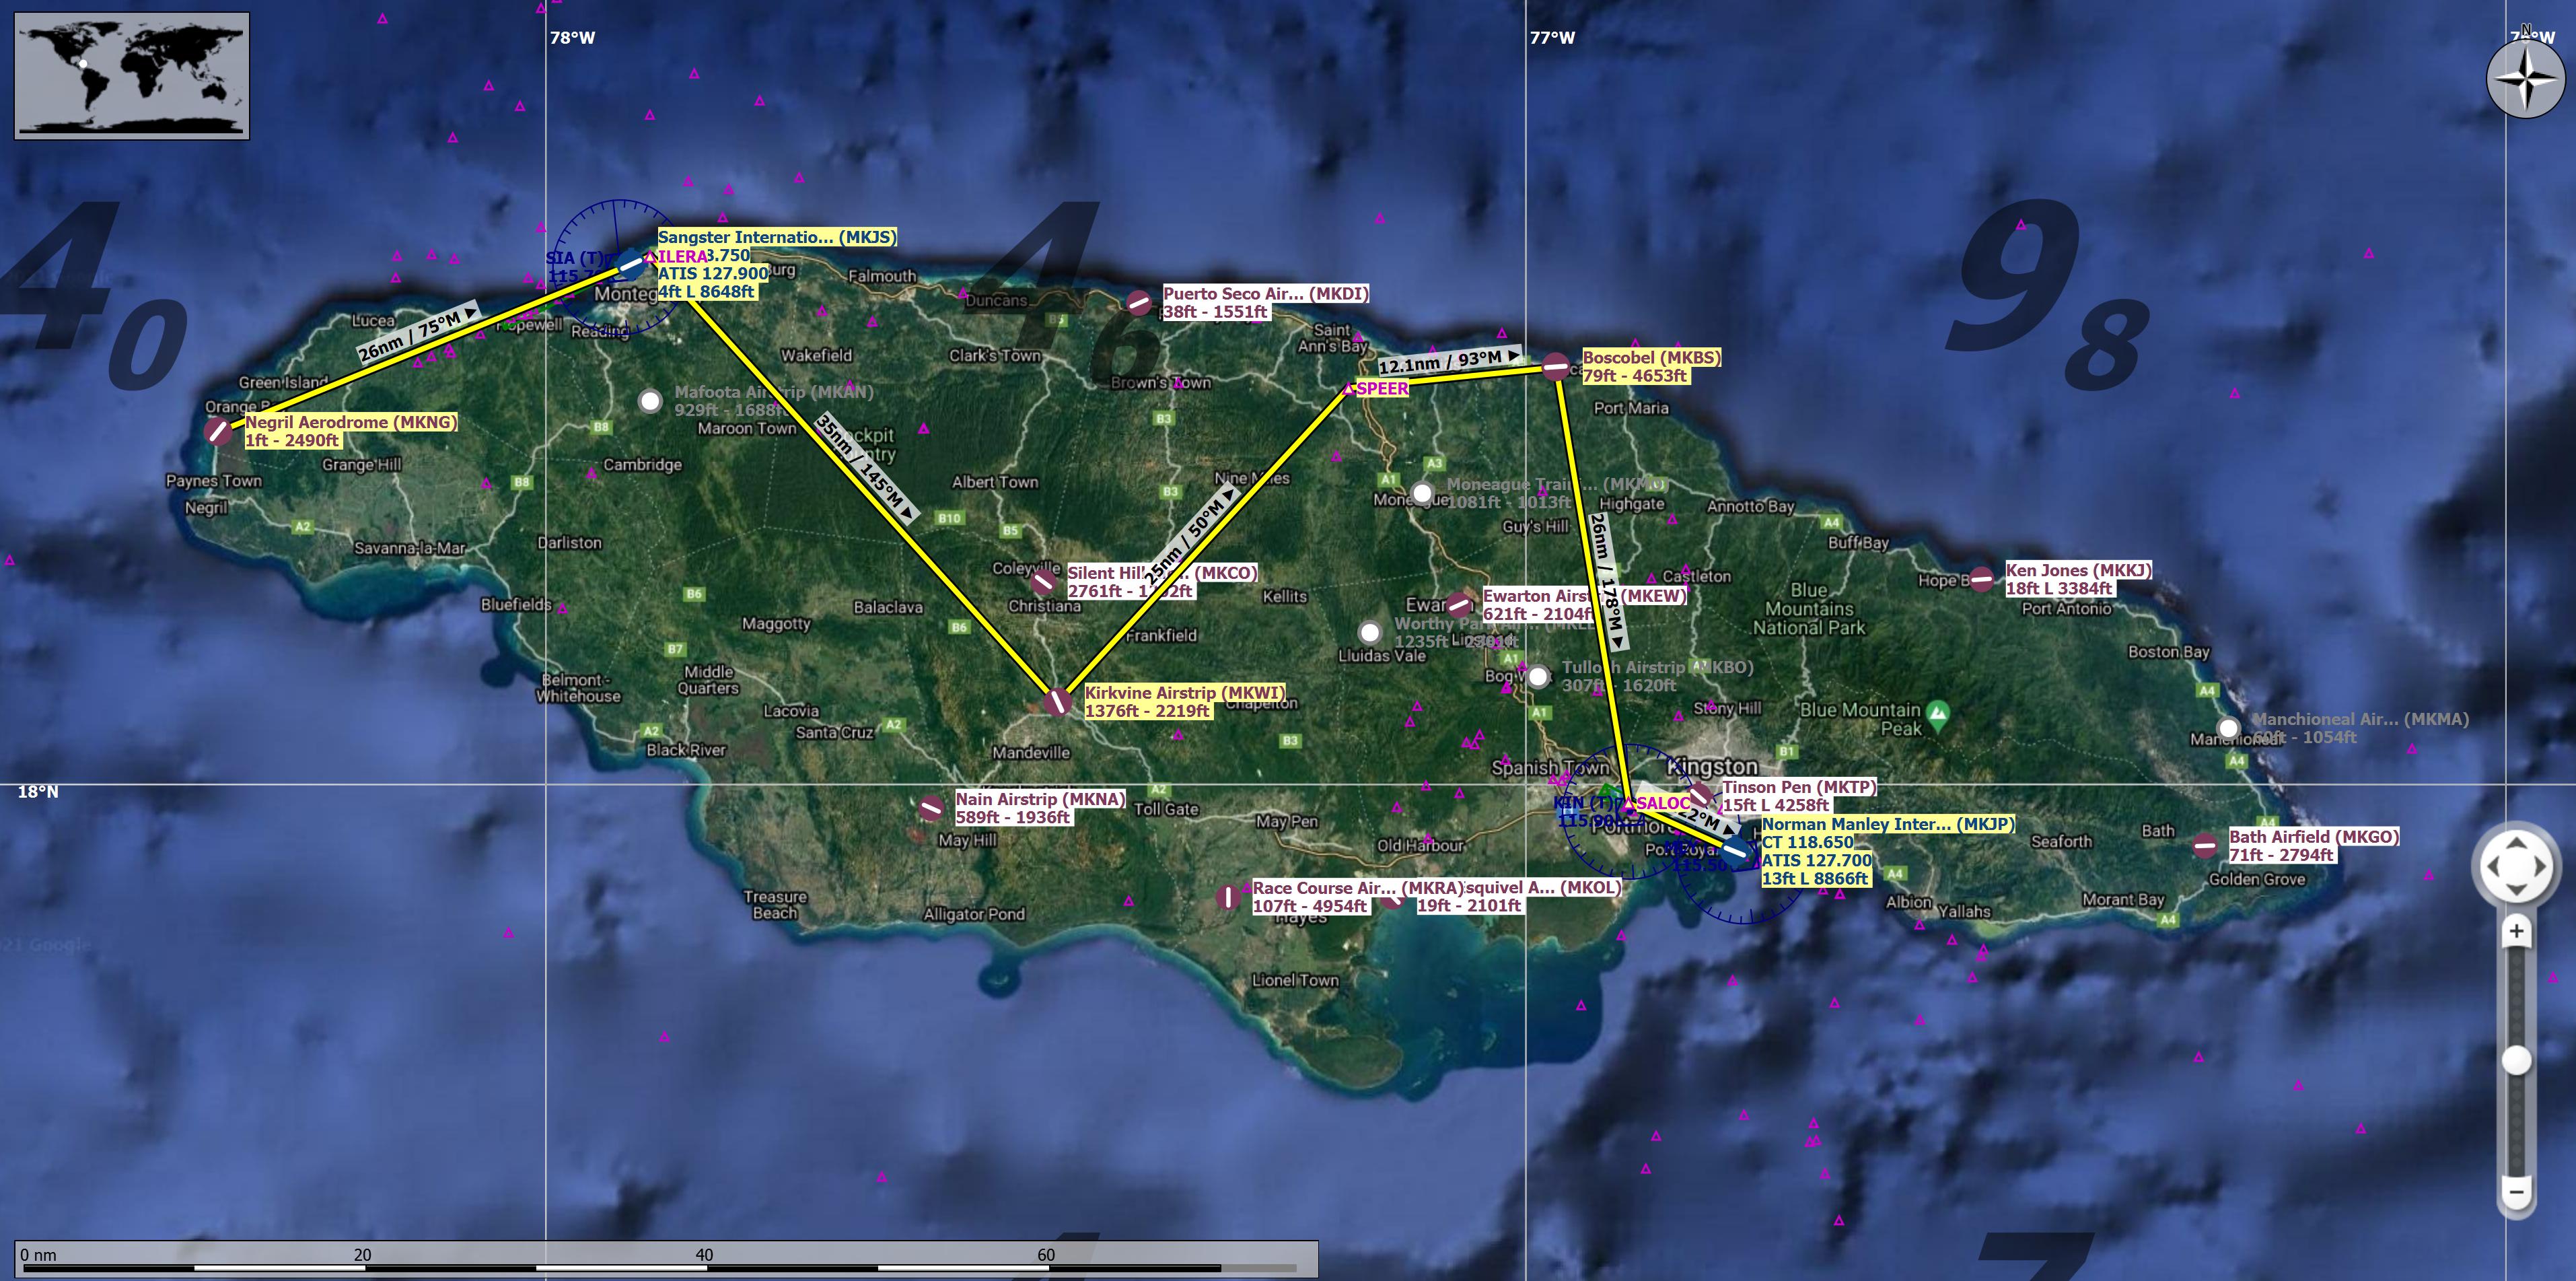The width and height of the screenshot is (2576, 1281).
Task: Click the Nain Airstrip (MKNA) icon
Action: 931,808
